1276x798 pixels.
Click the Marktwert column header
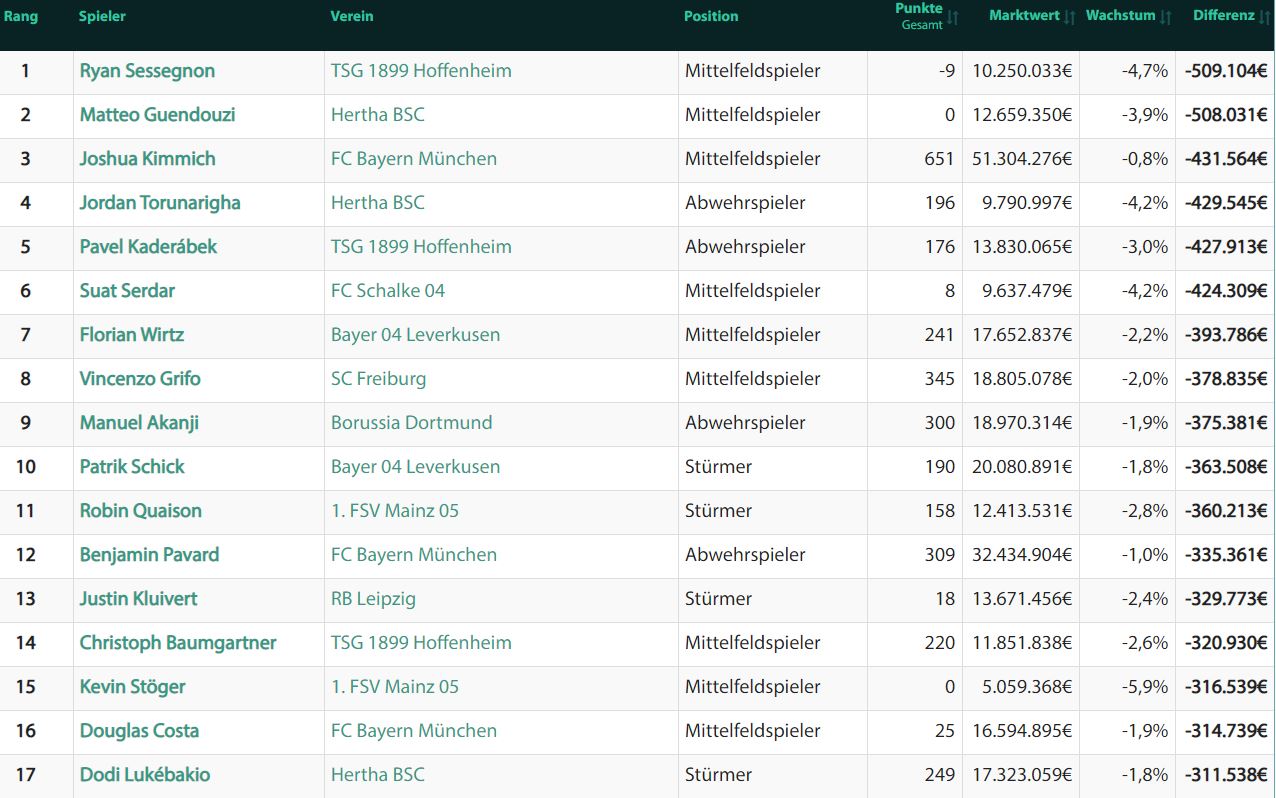click(1024, 16)
